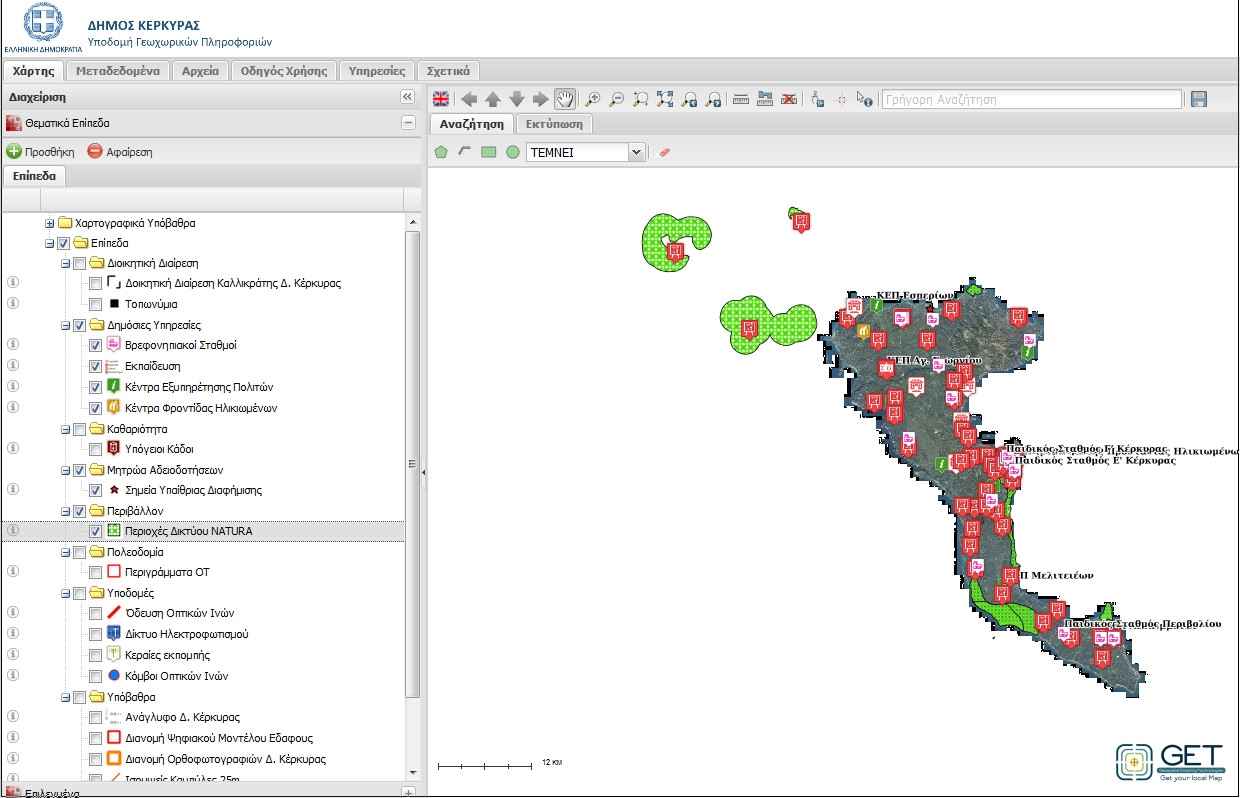Viewport: 1240px width, 798px height.
Task: Collapse the Καθαριότητα group
Action: [65, 429]
